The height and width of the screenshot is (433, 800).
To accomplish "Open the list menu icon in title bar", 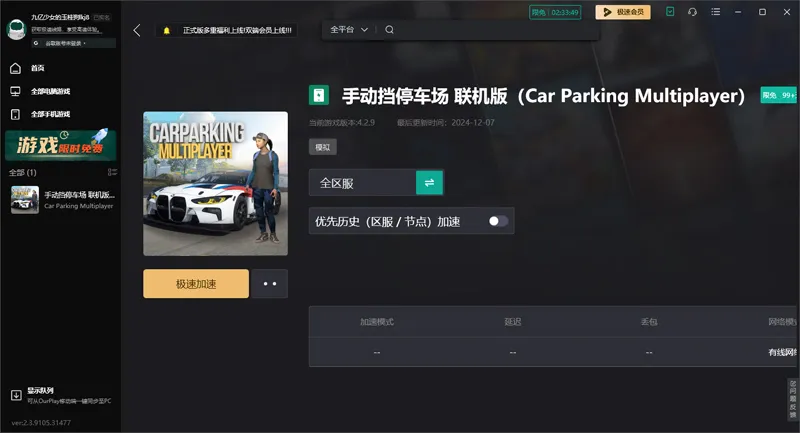I will pyautogui.click(x=716, y=11).
